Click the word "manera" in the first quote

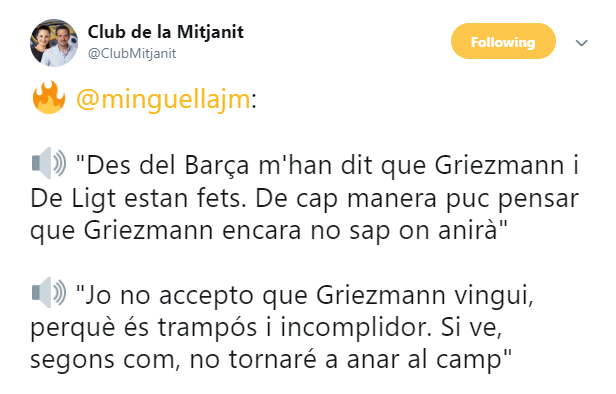click(x=392, y=199)
